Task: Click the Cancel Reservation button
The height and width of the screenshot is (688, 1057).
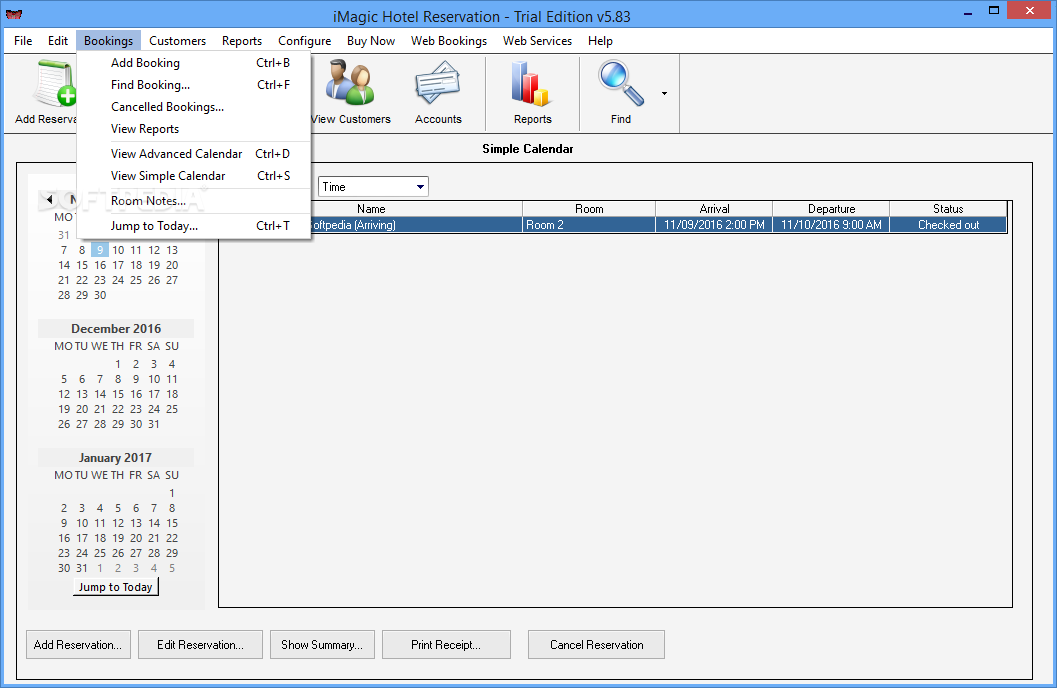Action: [x=597, y=645]
